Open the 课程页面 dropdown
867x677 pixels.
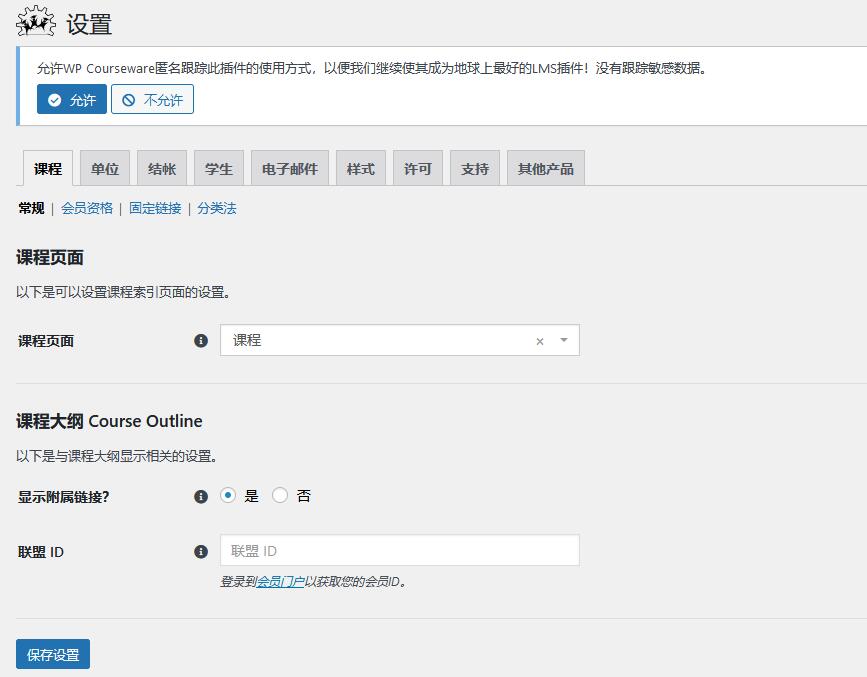(x=380, y=340)
